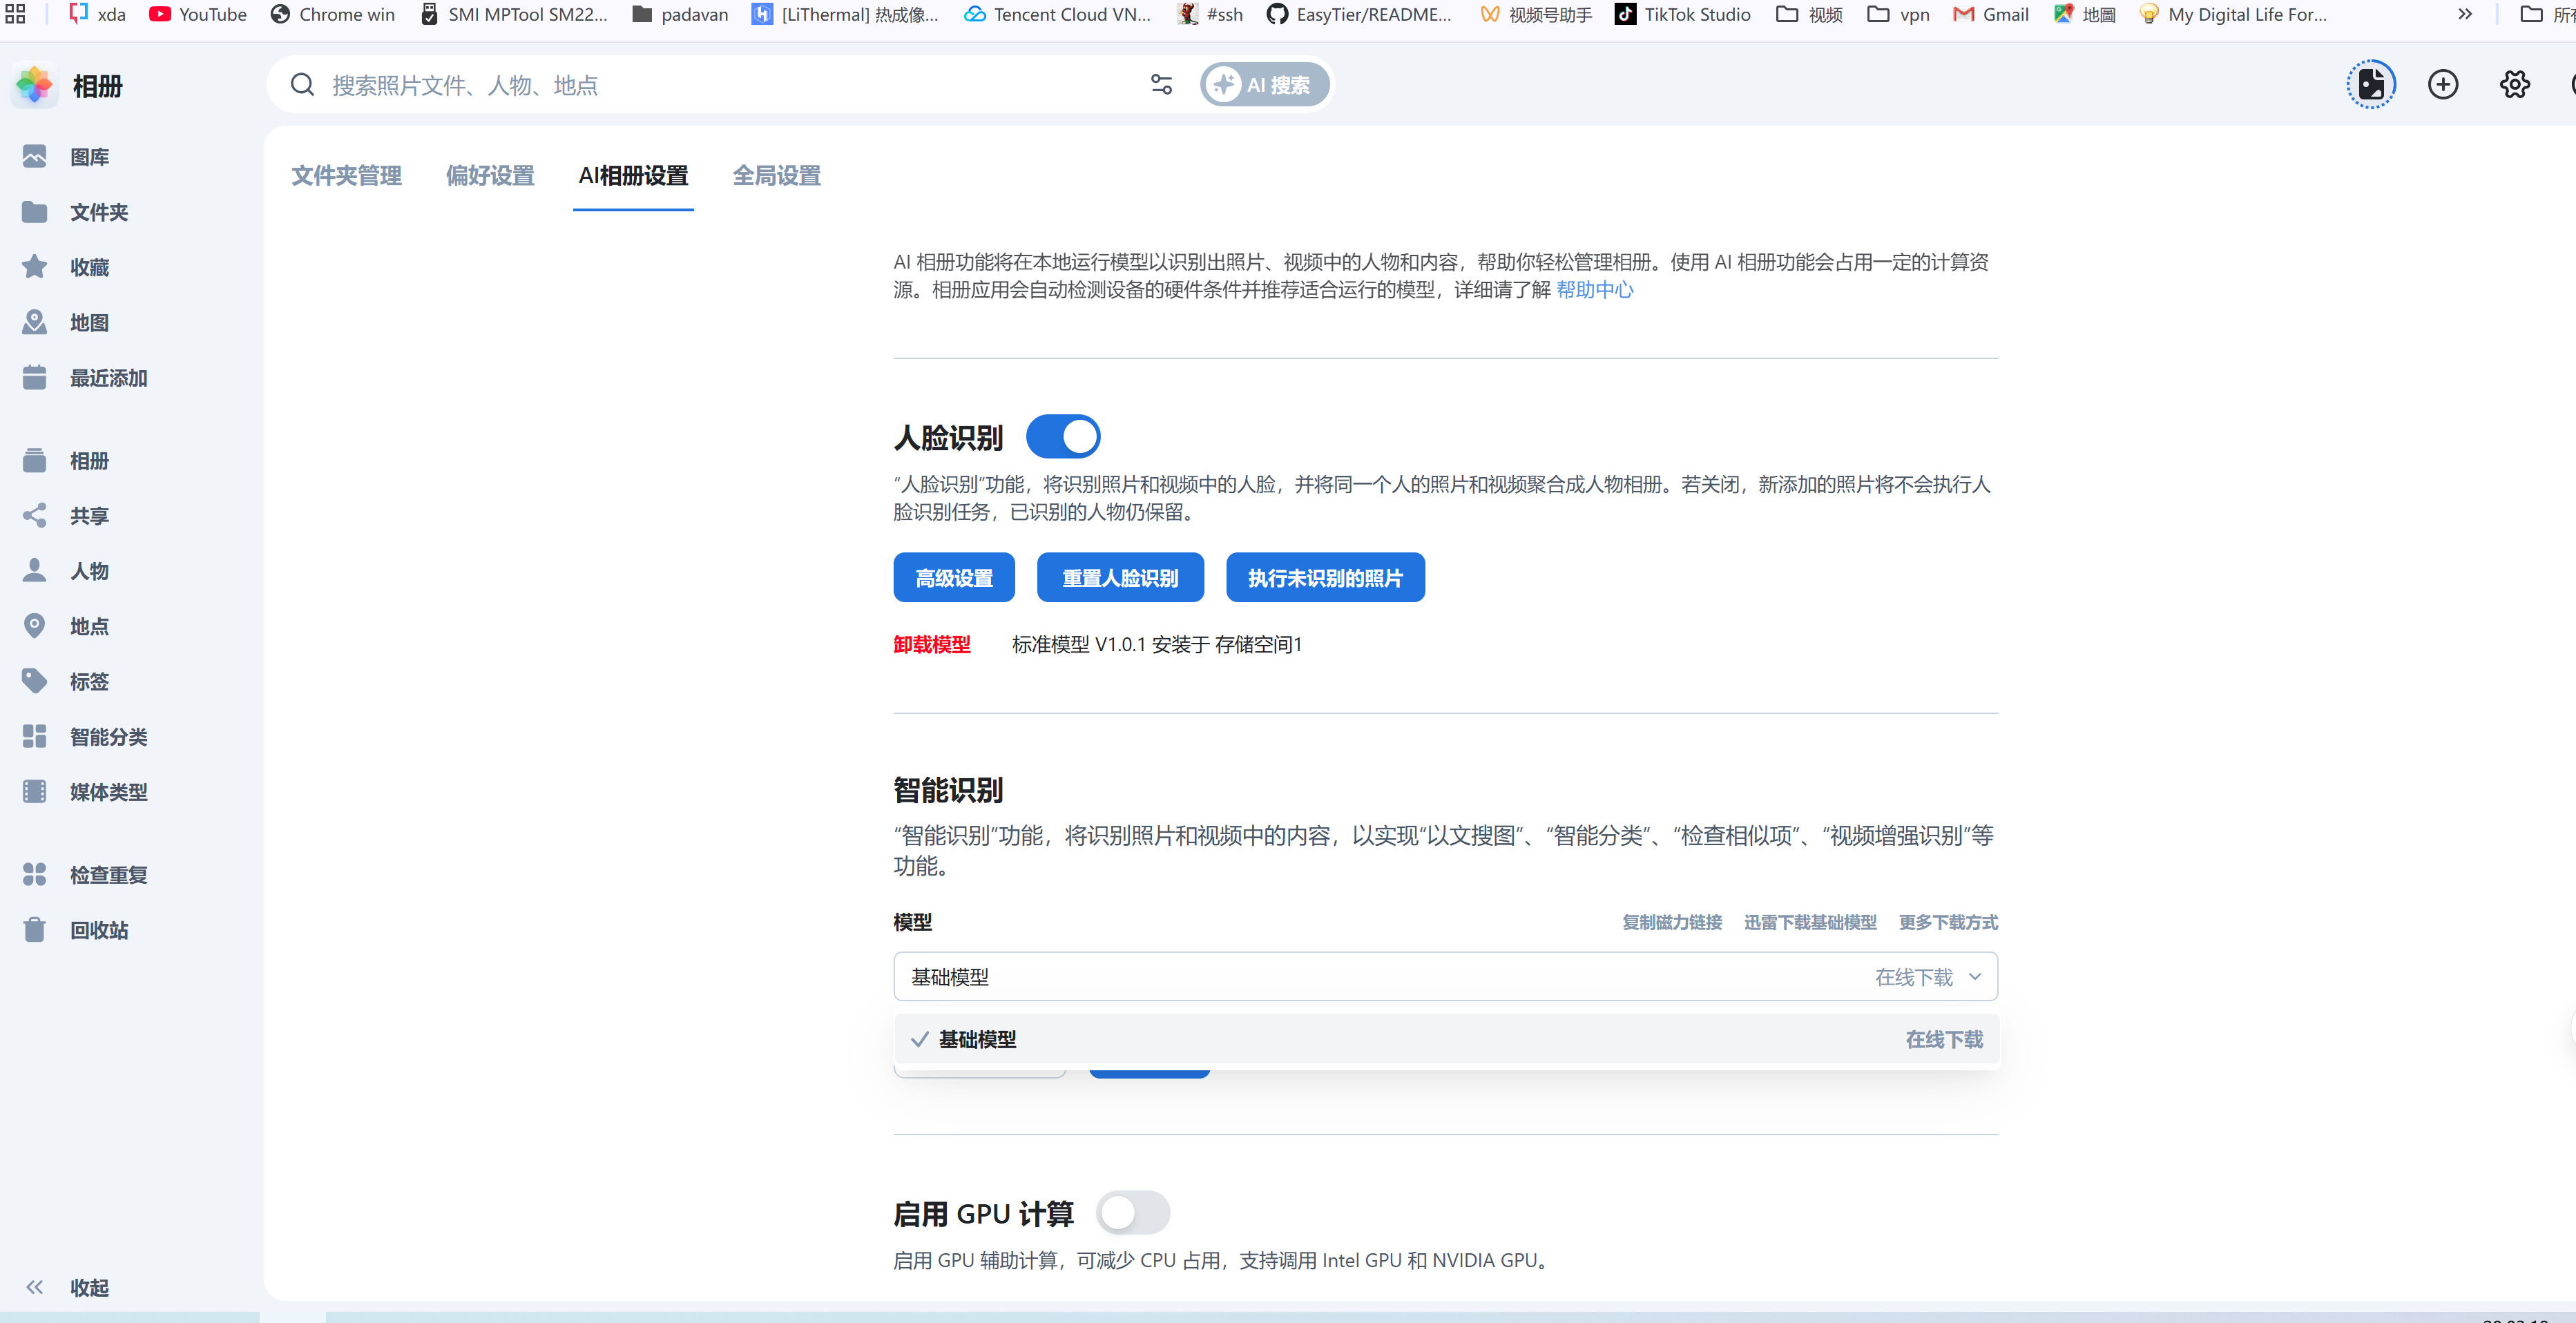The image size is (2576, 1323).
Task: Open the 帮助中心 link
Action: 1594,290
